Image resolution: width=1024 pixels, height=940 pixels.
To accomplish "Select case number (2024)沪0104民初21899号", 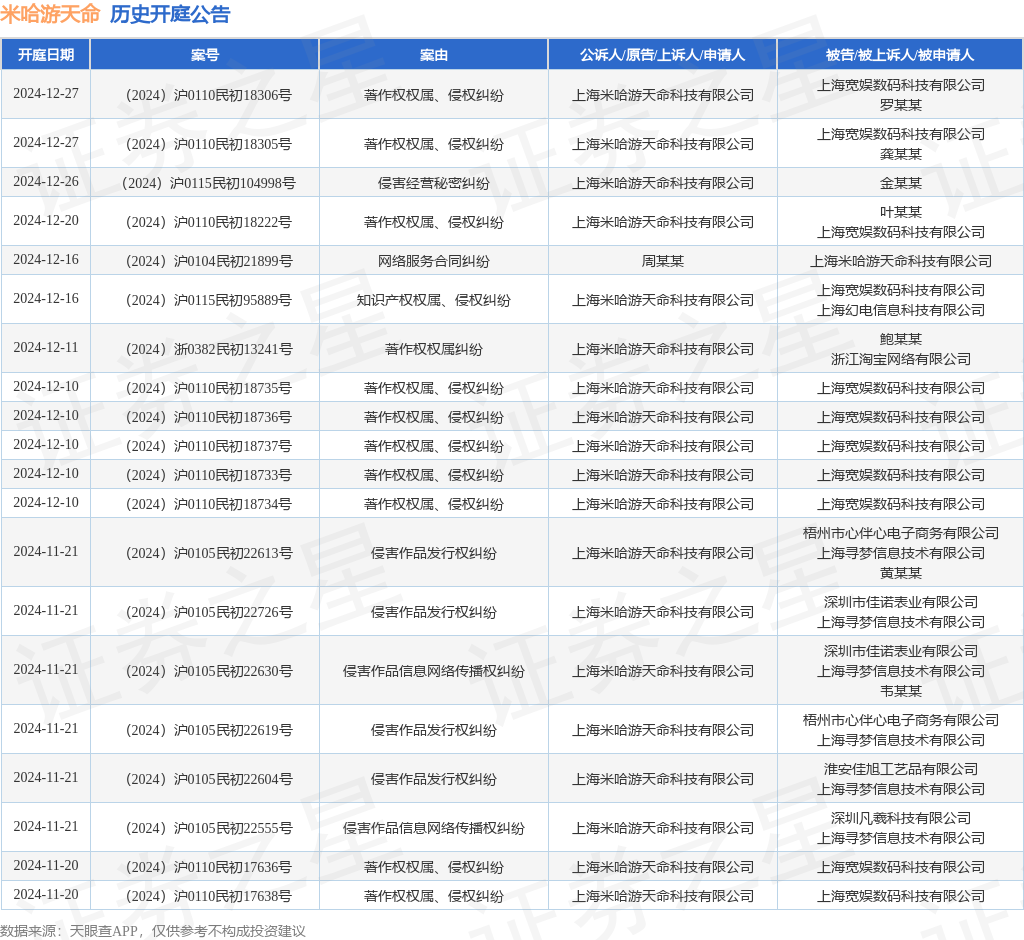I will tap(208, 261).
